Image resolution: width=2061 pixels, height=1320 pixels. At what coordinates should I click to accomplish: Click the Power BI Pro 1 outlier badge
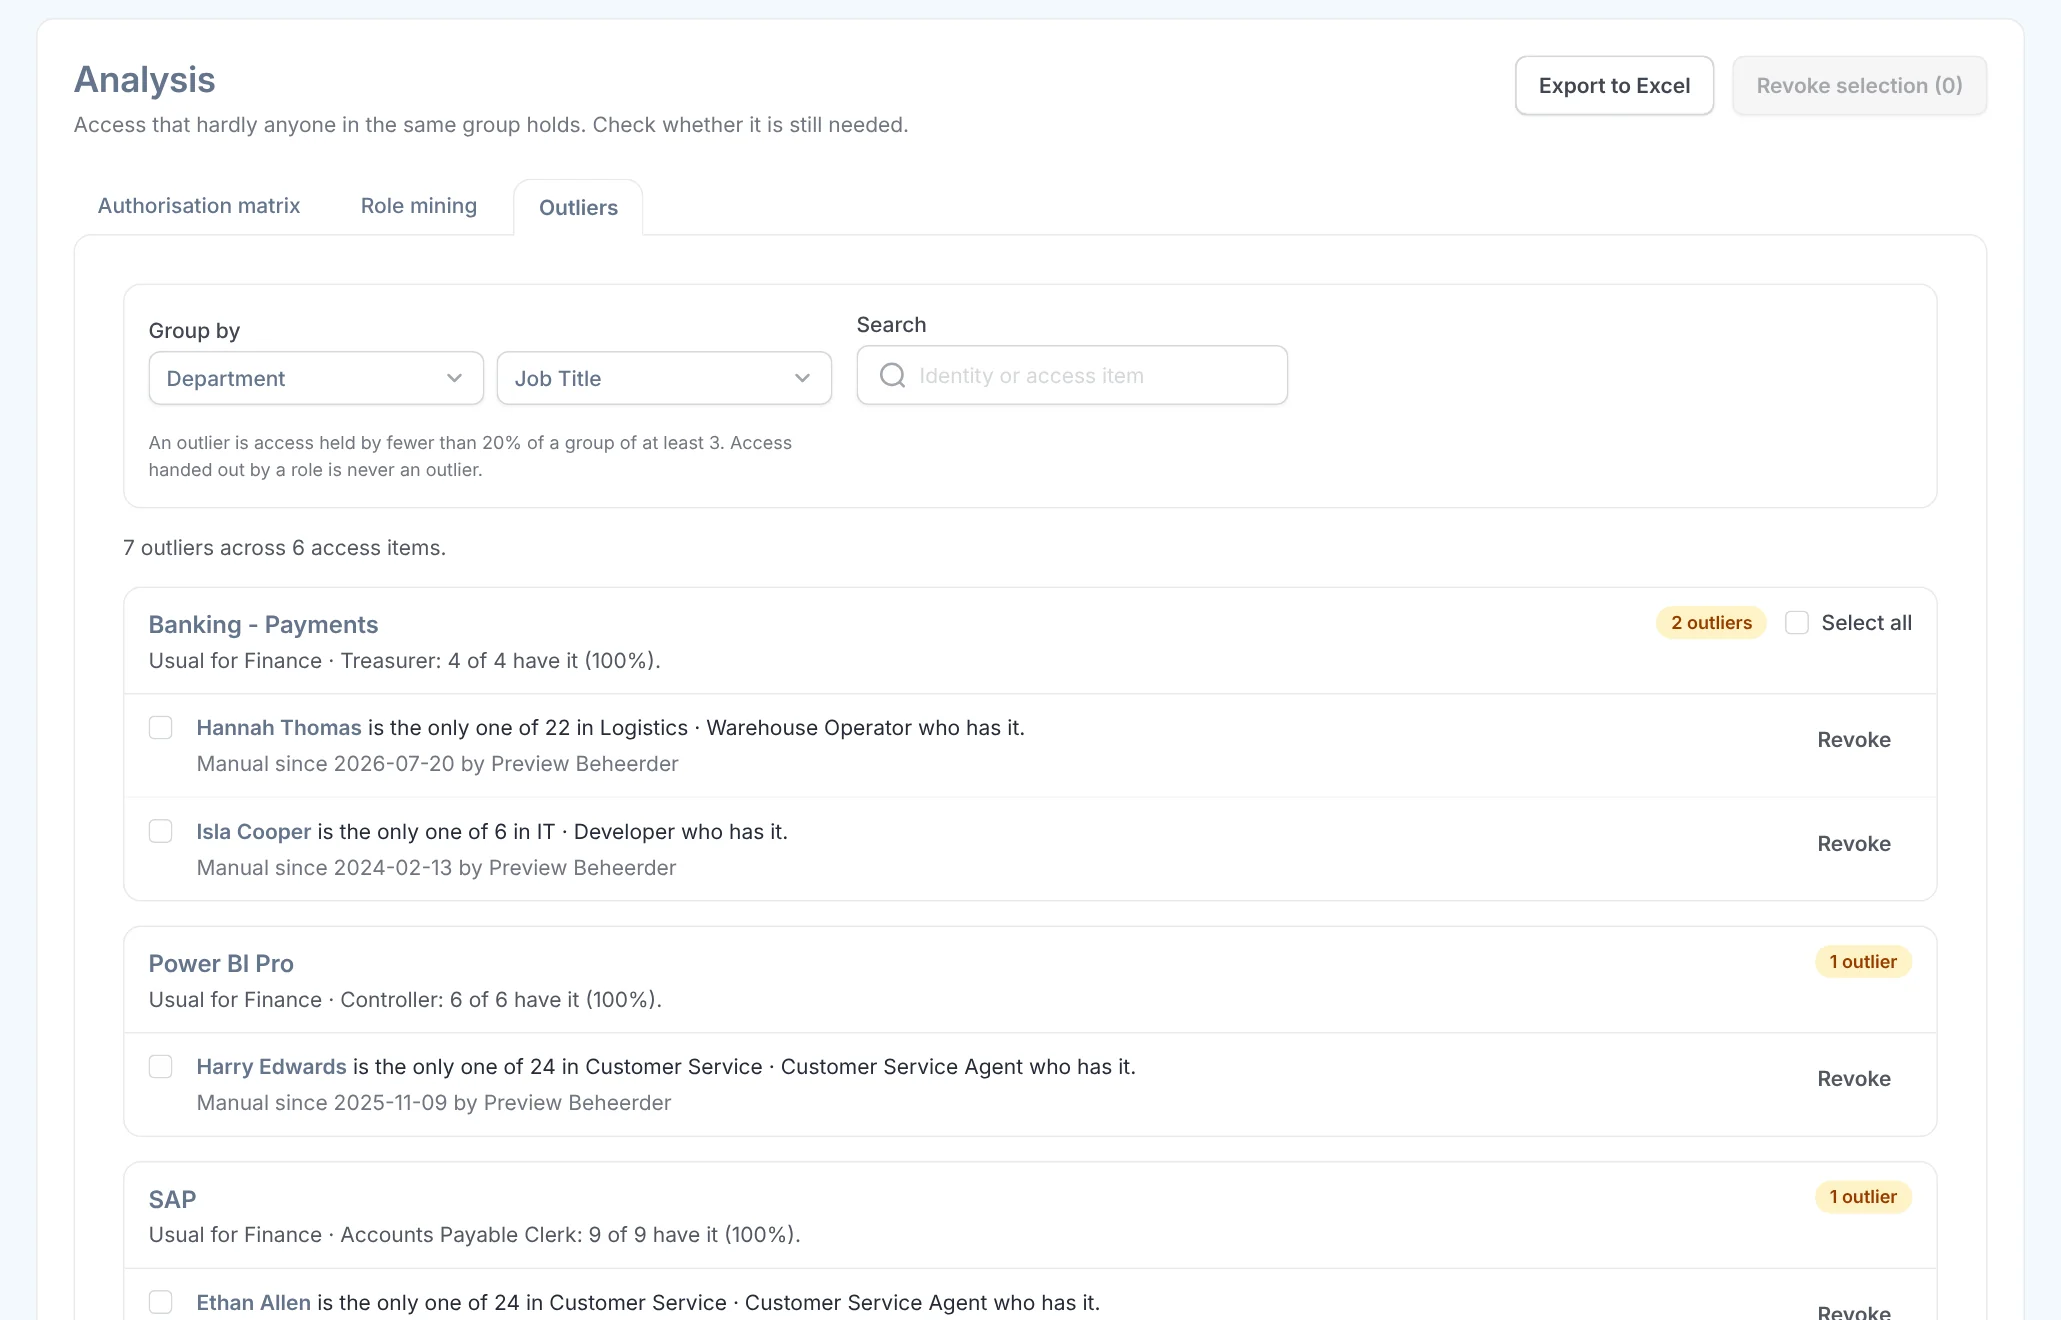1863,962
